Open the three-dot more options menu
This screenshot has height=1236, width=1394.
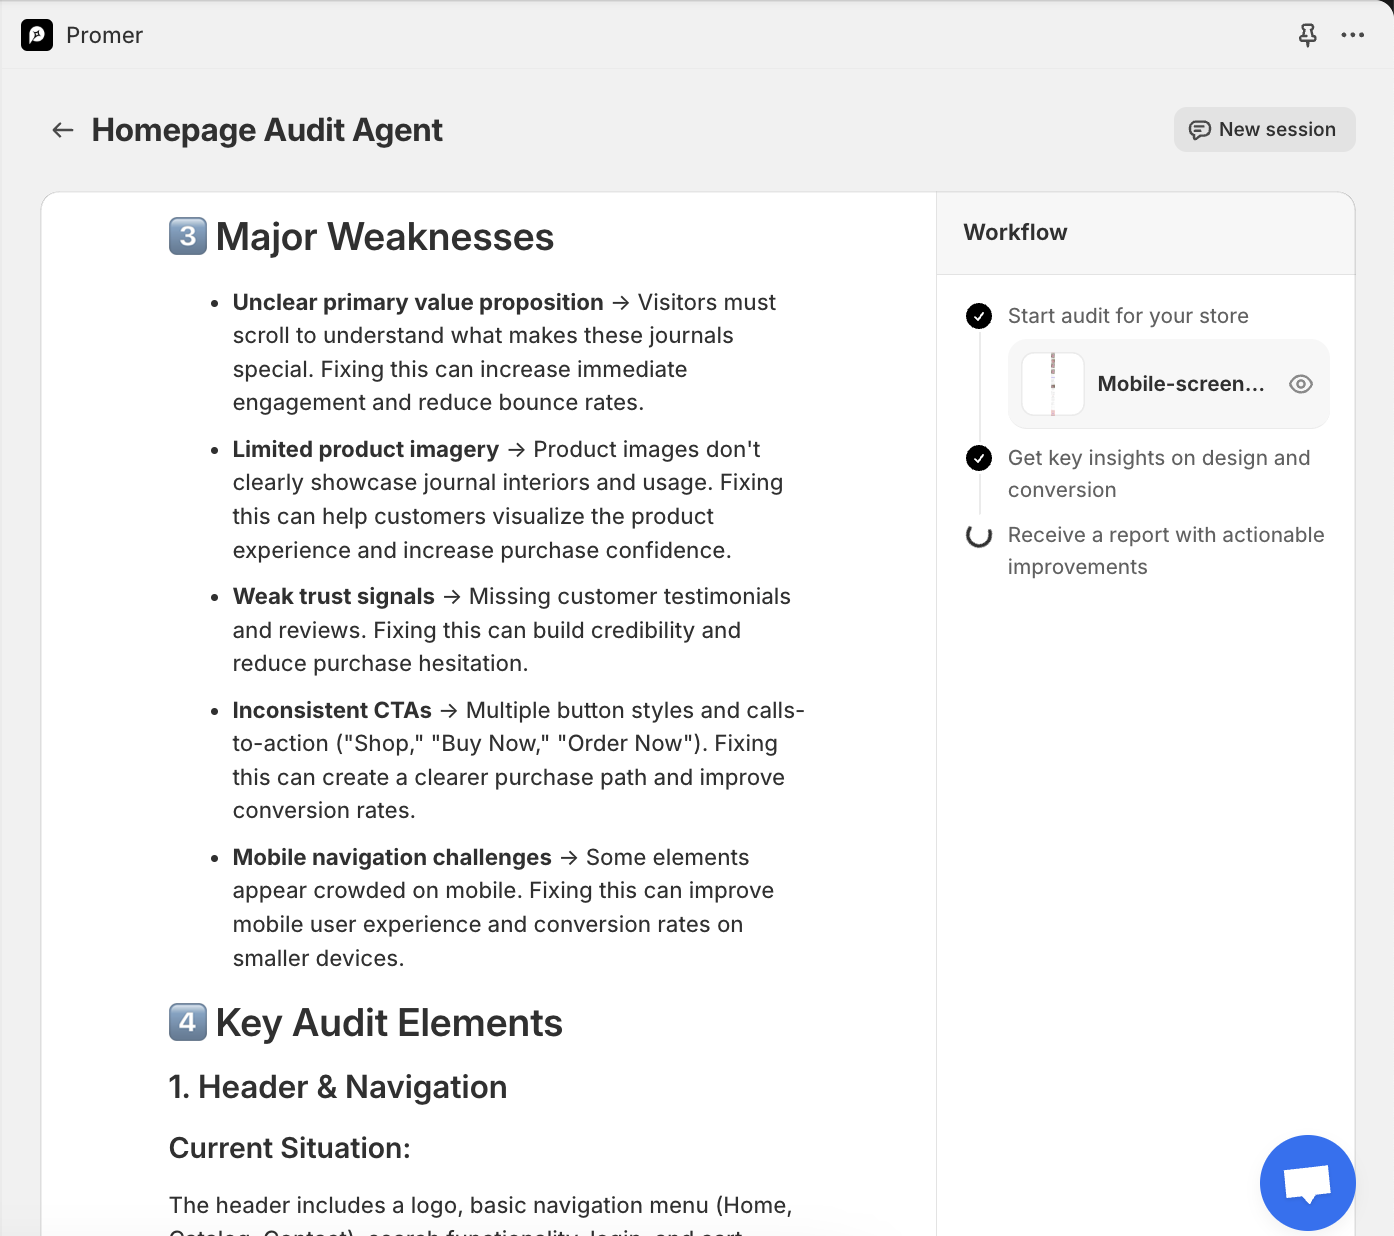coord(1352,35)
